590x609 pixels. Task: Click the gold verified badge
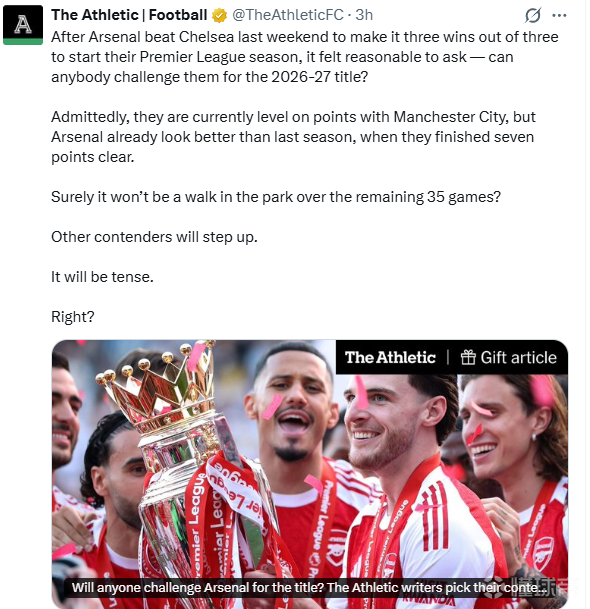pos(219,16)
